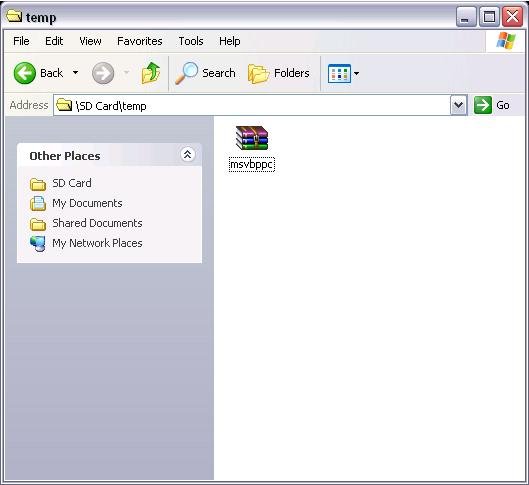Image resolution: width=529 pixels, height=485 pixels.
Task: Go back using the green Back arrow
Action: pyautogui.click(x=25, y=73)
